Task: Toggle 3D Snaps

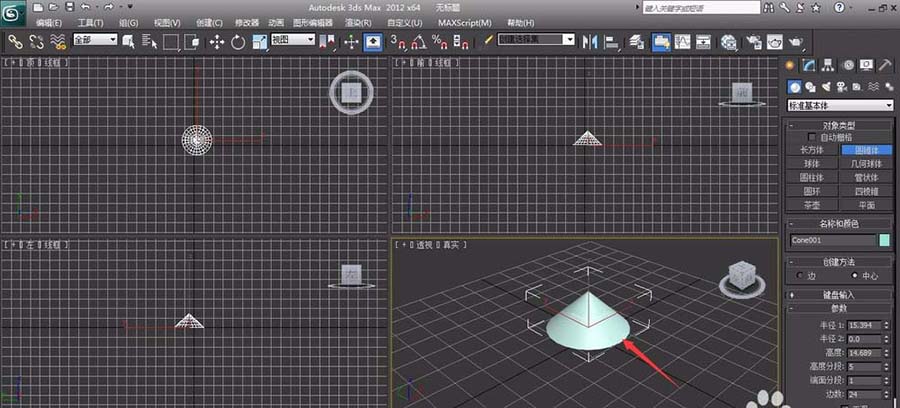Action: point(398,42)
